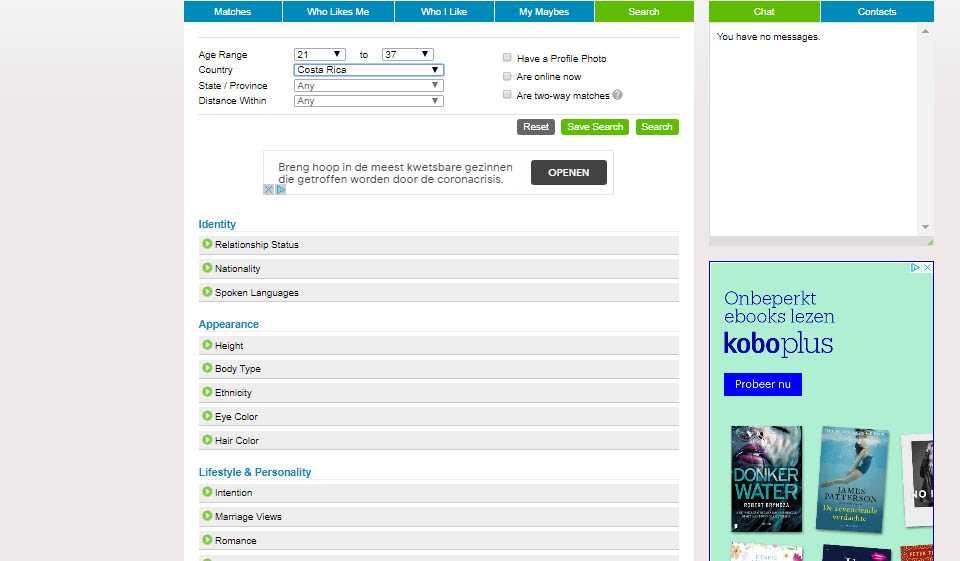The image size is (960, 561).
Task: Check the Are online now option
Action: 508,76
